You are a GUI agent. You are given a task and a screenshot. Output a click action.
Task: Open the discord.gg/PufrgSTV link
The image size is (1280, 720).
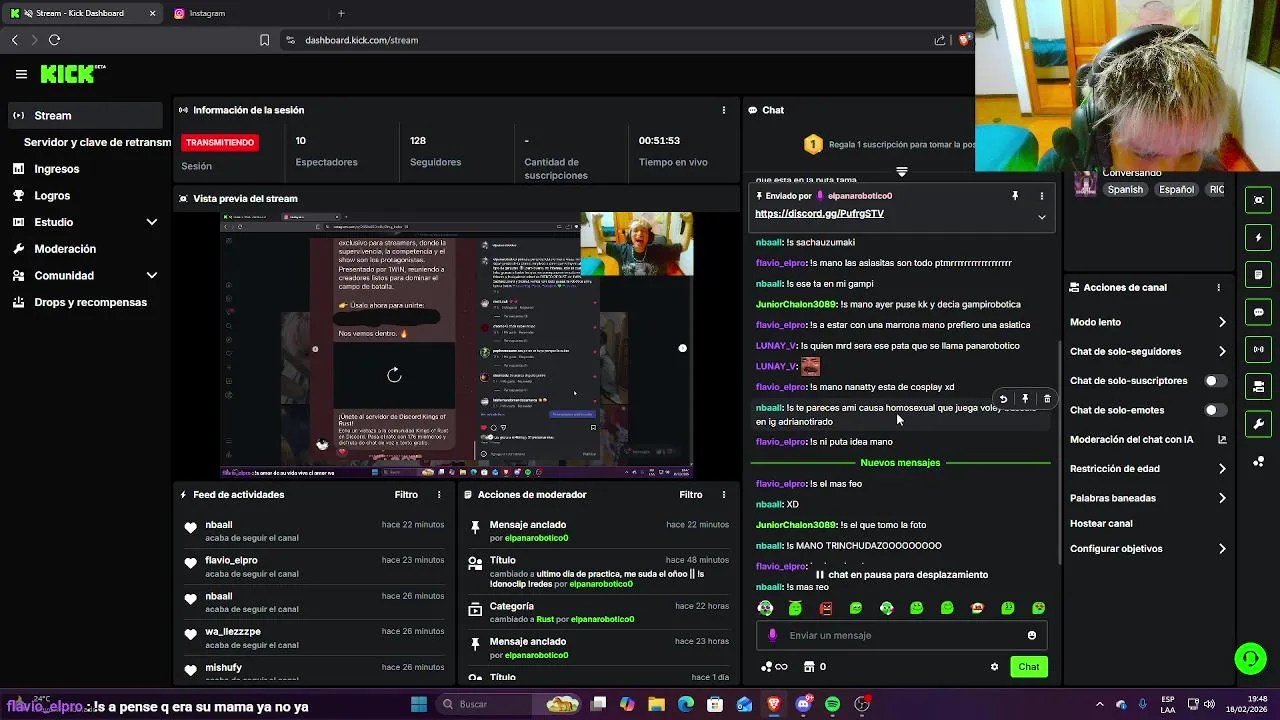(819, 214)
